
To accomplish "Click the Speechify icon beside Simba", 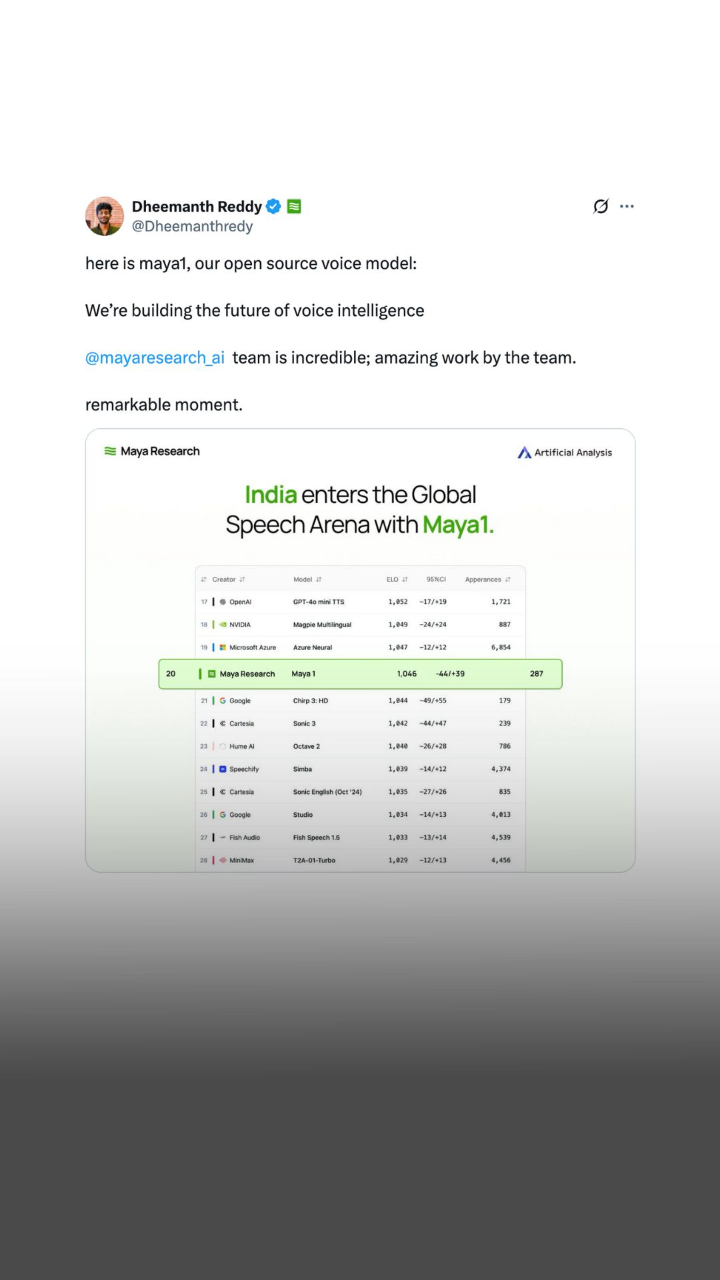I will click(x=221, y=768).
